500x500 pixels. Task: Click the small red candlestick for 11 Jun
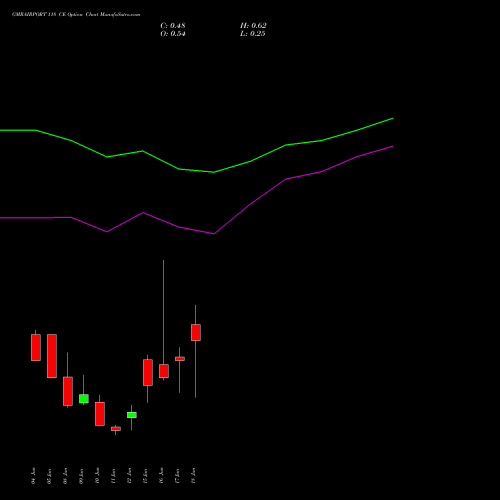click(x=116, y=429)
